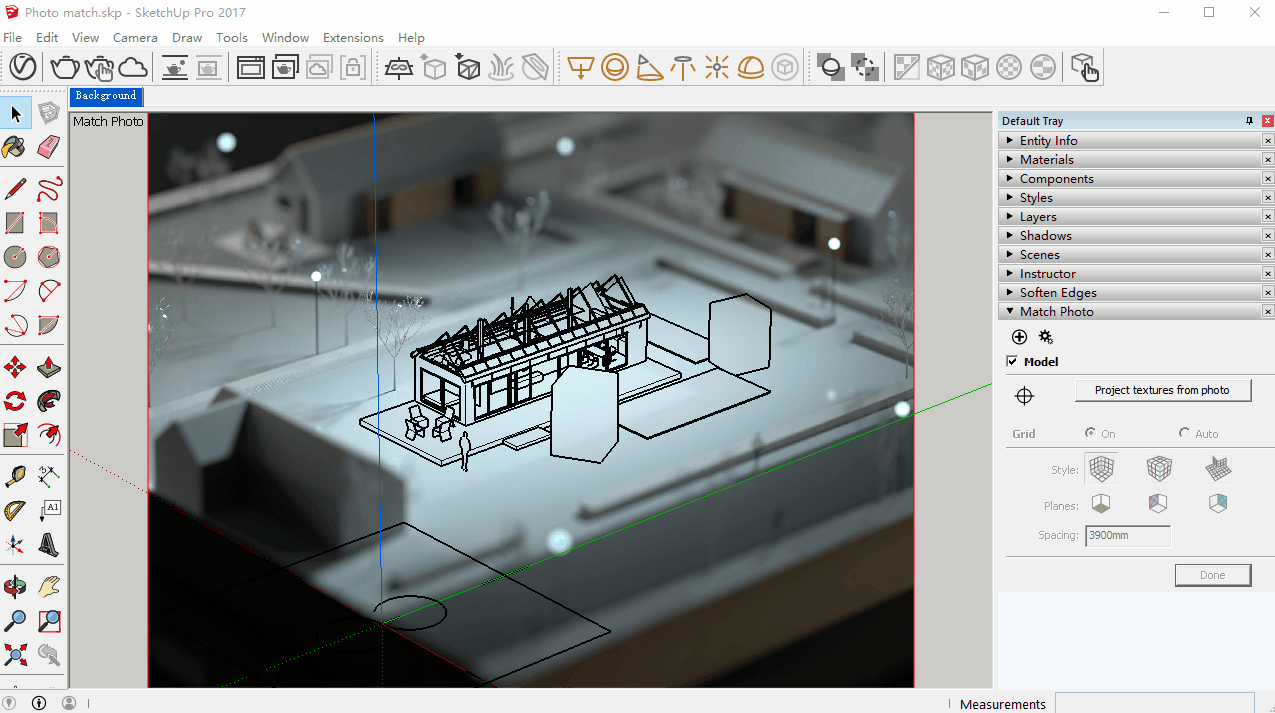Image resolution: width=1275 pixels, height=713 pixels.
Task: Choose the first grid Style cube icon
Action: tap(1101, 468)
